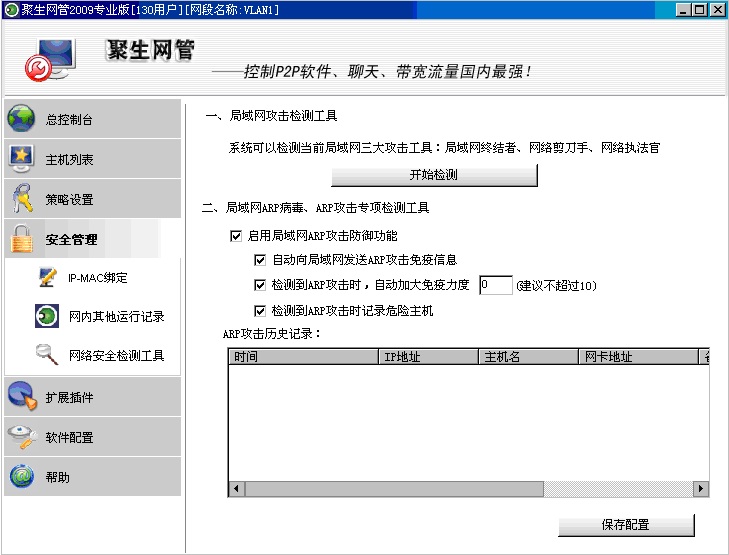
Task: Open the IP-MAC绑定 sub-item
Action: (98, 278)
